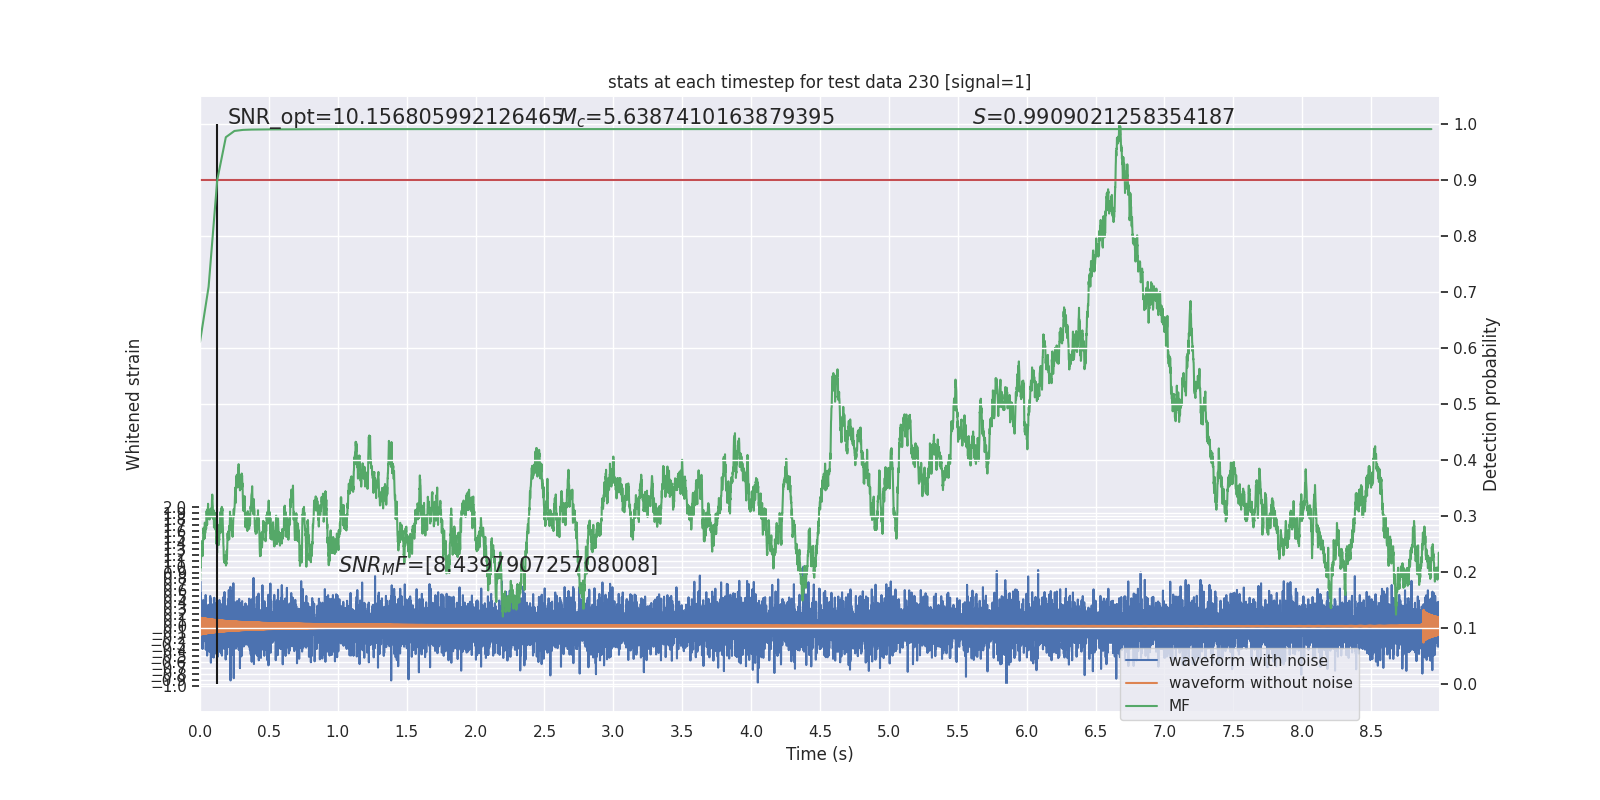Click the right-axis tick label 0.1
1600x800 pixels.
pos(1465,629)
